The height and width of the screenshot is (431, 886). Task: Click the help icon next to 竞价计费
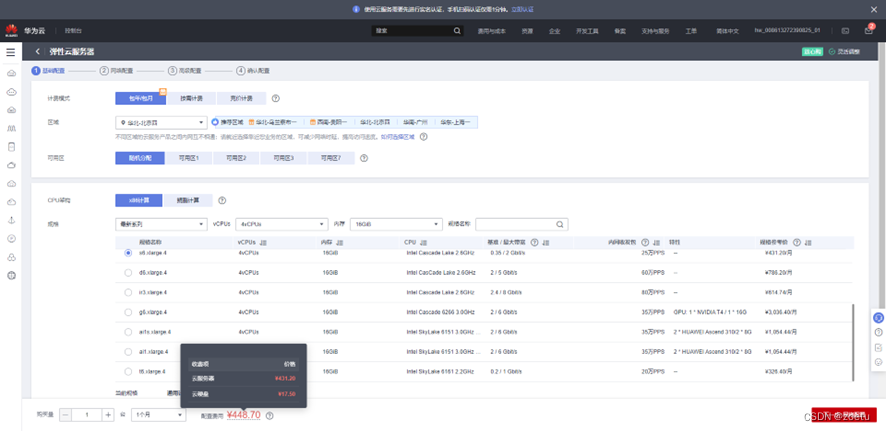[x=276, y=98]
